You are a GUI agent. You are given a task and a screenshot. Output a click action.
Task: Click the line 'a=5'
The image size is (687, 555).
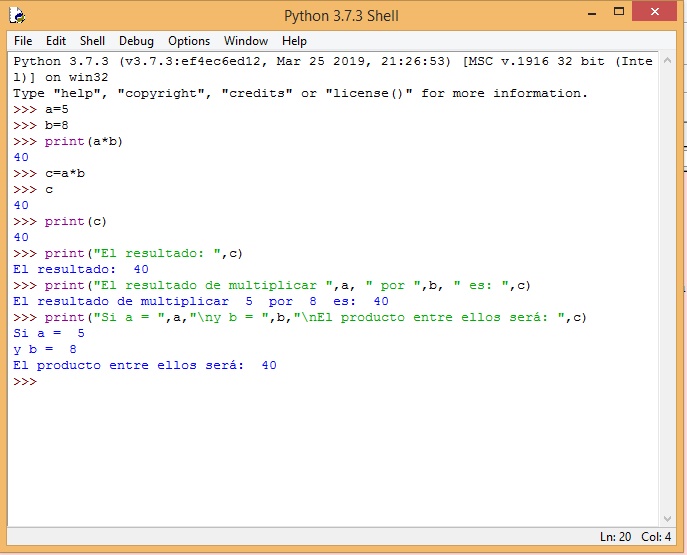point(57,109)
